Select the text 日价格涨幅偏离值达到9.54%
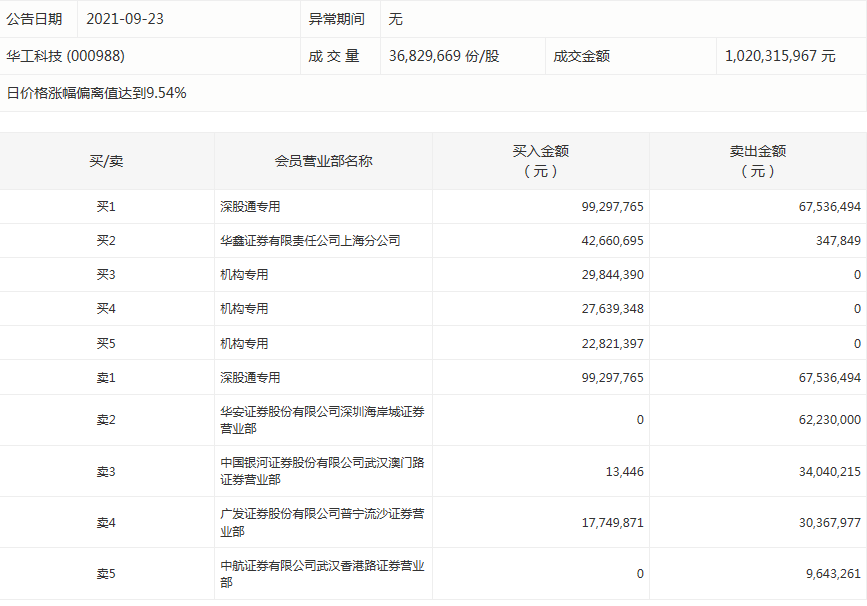The width and height of the screenshot is (867, 606). tap(96, 93)
